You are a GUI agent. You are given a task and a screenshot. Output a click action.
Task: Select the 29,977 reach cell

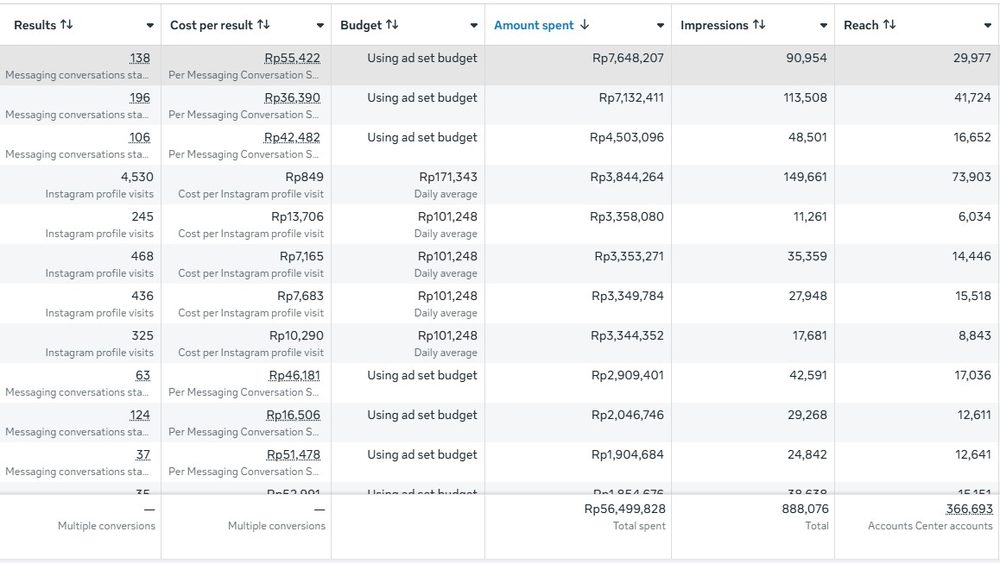click(x=917, y=65)
